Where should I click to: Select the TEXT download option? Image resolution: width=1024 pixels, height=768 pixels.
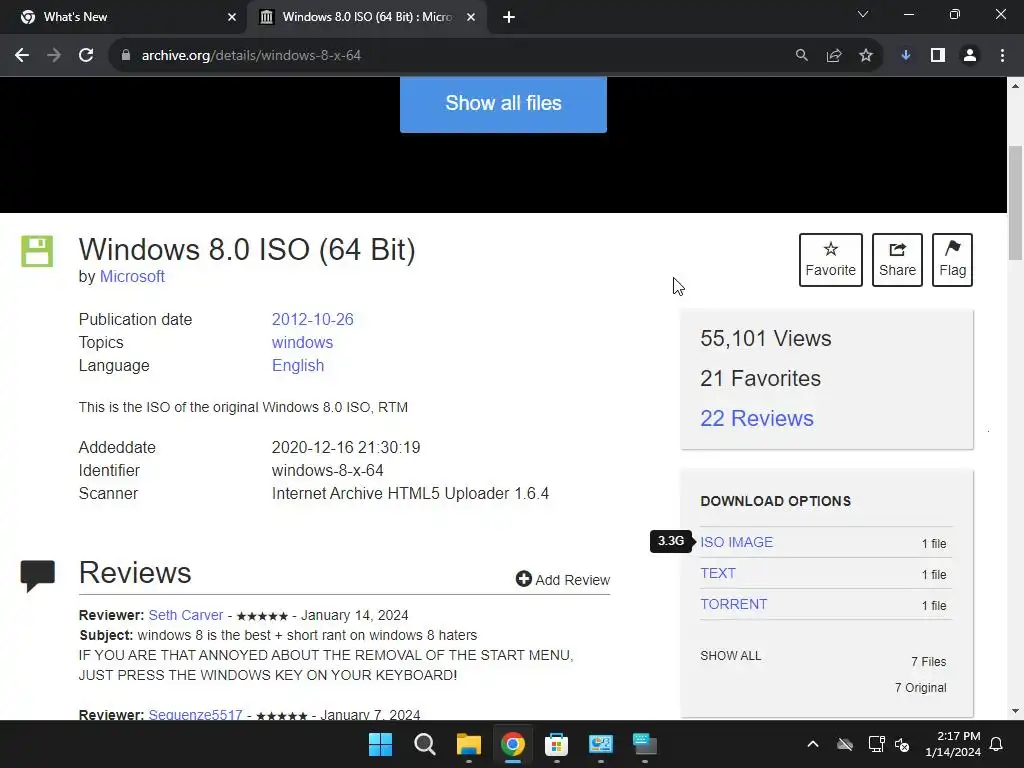pyautogui.click(x=718, y=573)
